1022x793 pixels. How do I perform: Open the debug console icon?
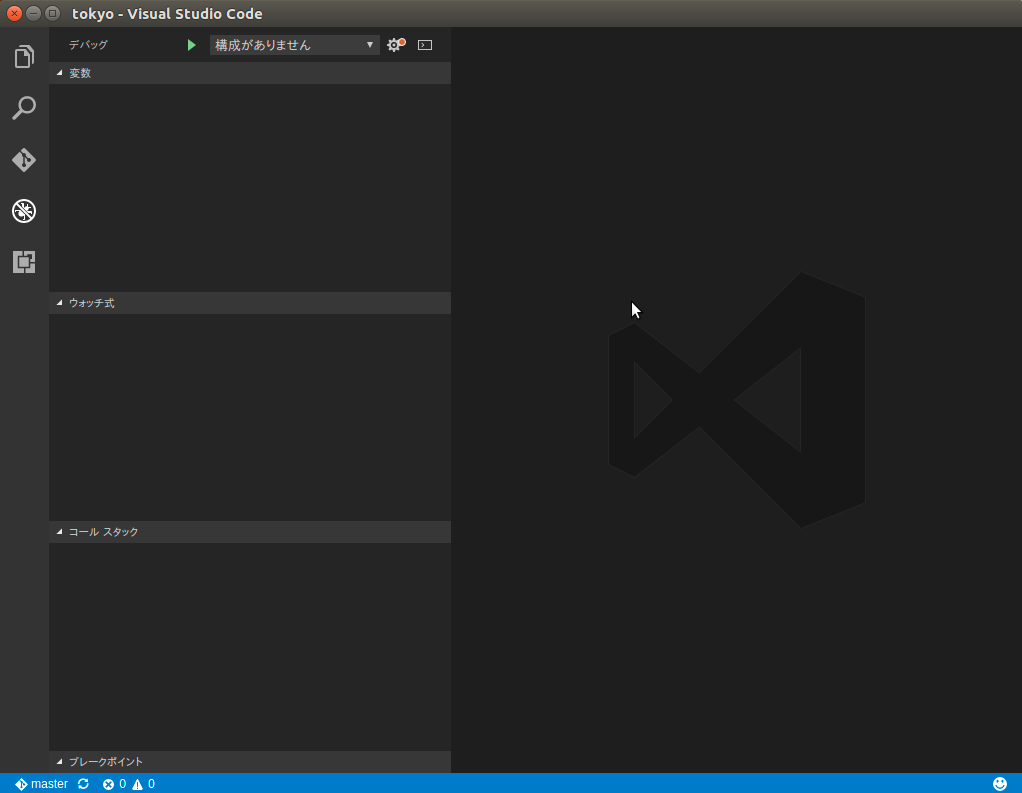pos(425,45)
